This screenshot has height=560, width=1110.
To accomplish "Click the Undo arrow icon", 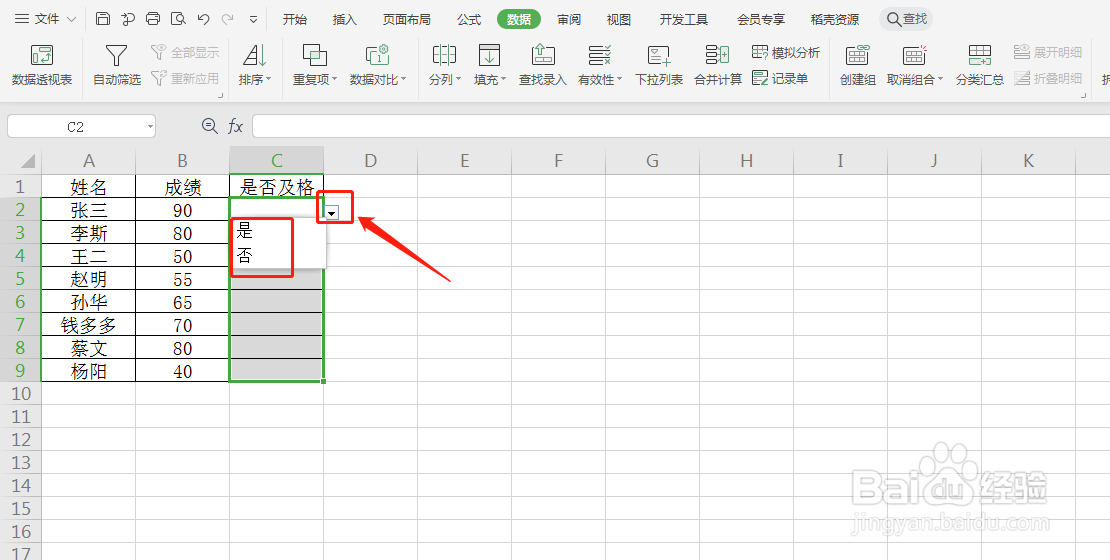I will (203, 19).
